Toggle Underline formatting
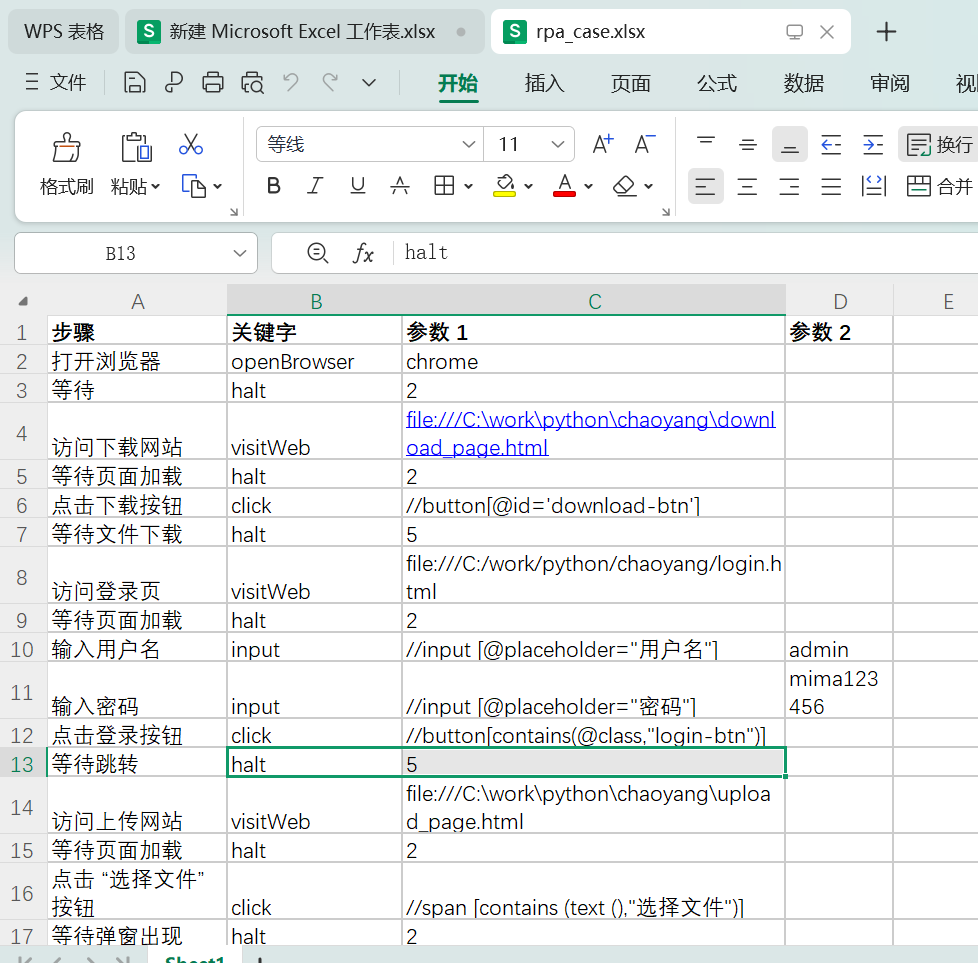This screenshot has width=978, height=963. click(357, 185)
